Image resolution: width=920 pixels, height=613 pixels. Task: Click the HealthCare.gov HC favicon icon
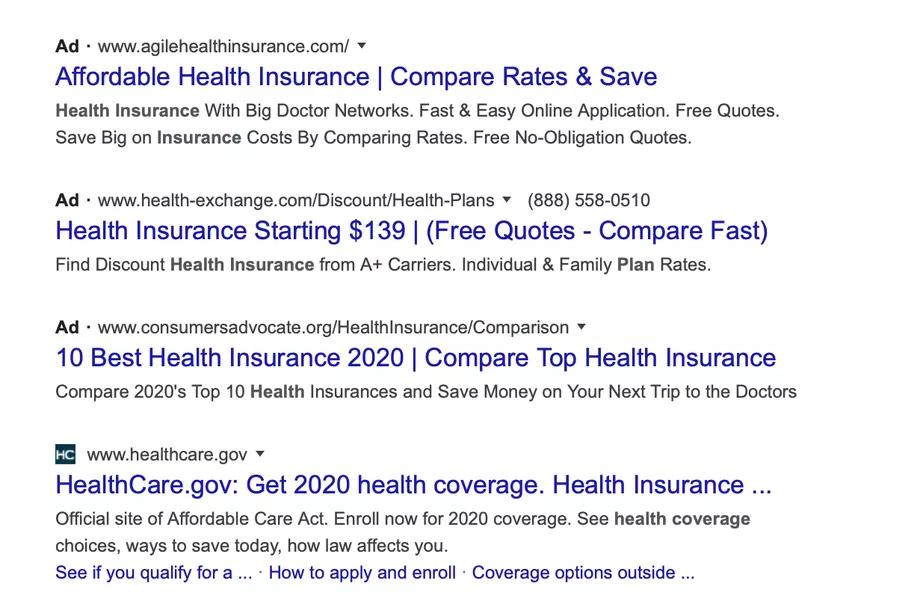tap(65, 454)
